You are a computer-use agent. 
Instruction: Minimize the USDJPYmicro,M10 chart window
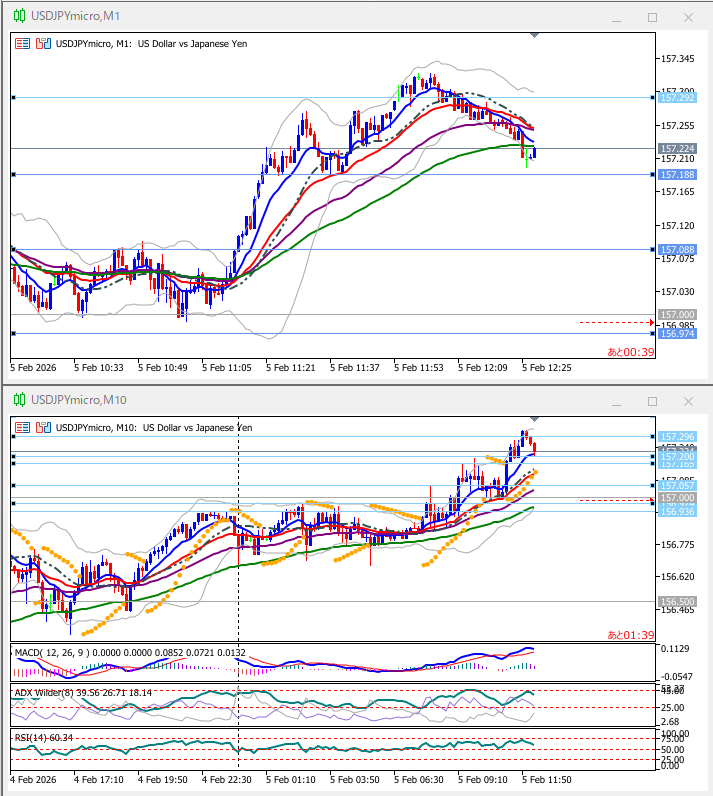click(x=617, y=400)
